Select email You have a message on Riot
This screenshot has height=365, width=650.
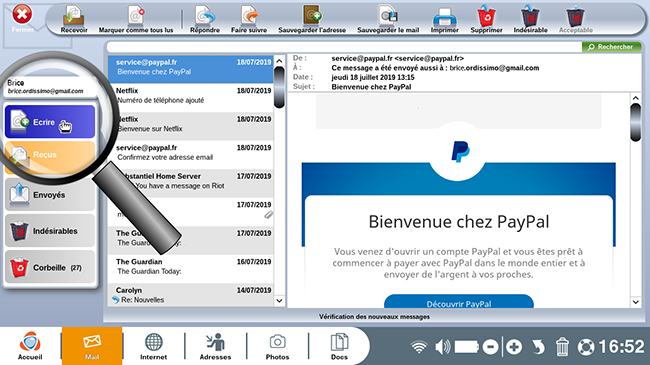[191, 183]
